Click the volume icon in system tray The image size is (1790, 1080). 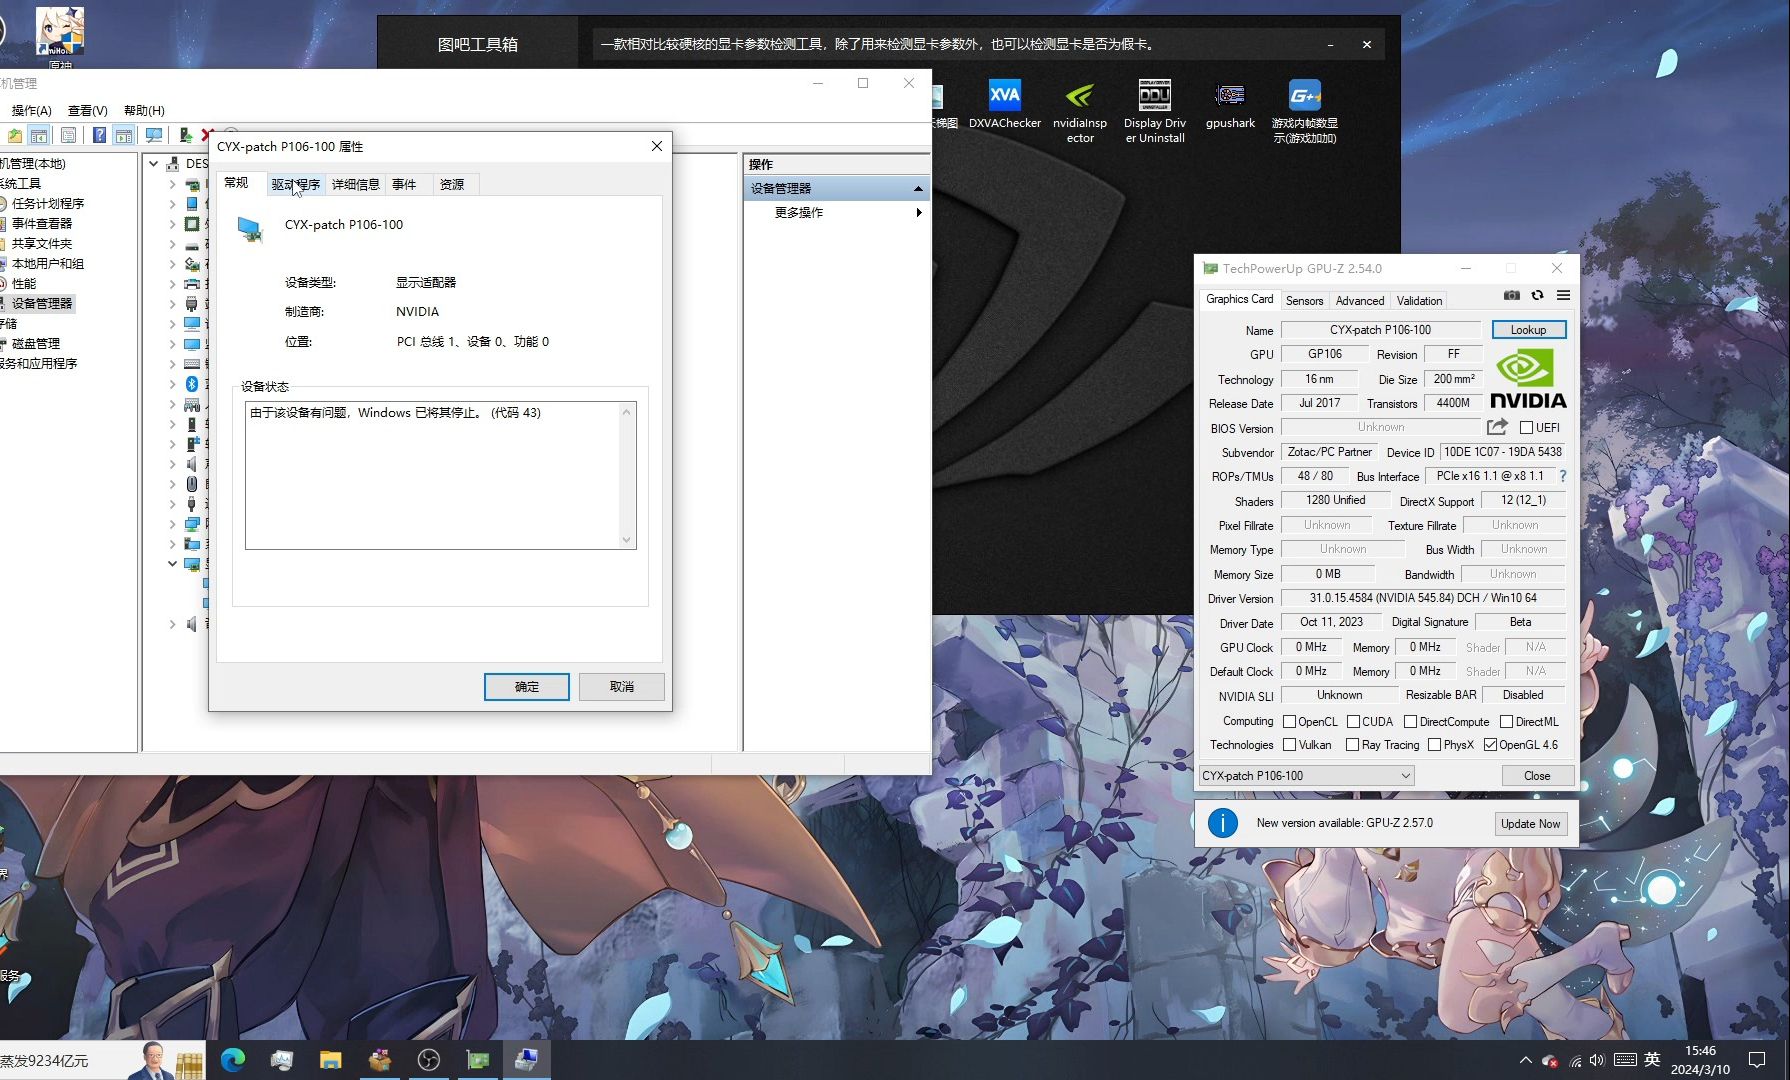(1597, 1060)
